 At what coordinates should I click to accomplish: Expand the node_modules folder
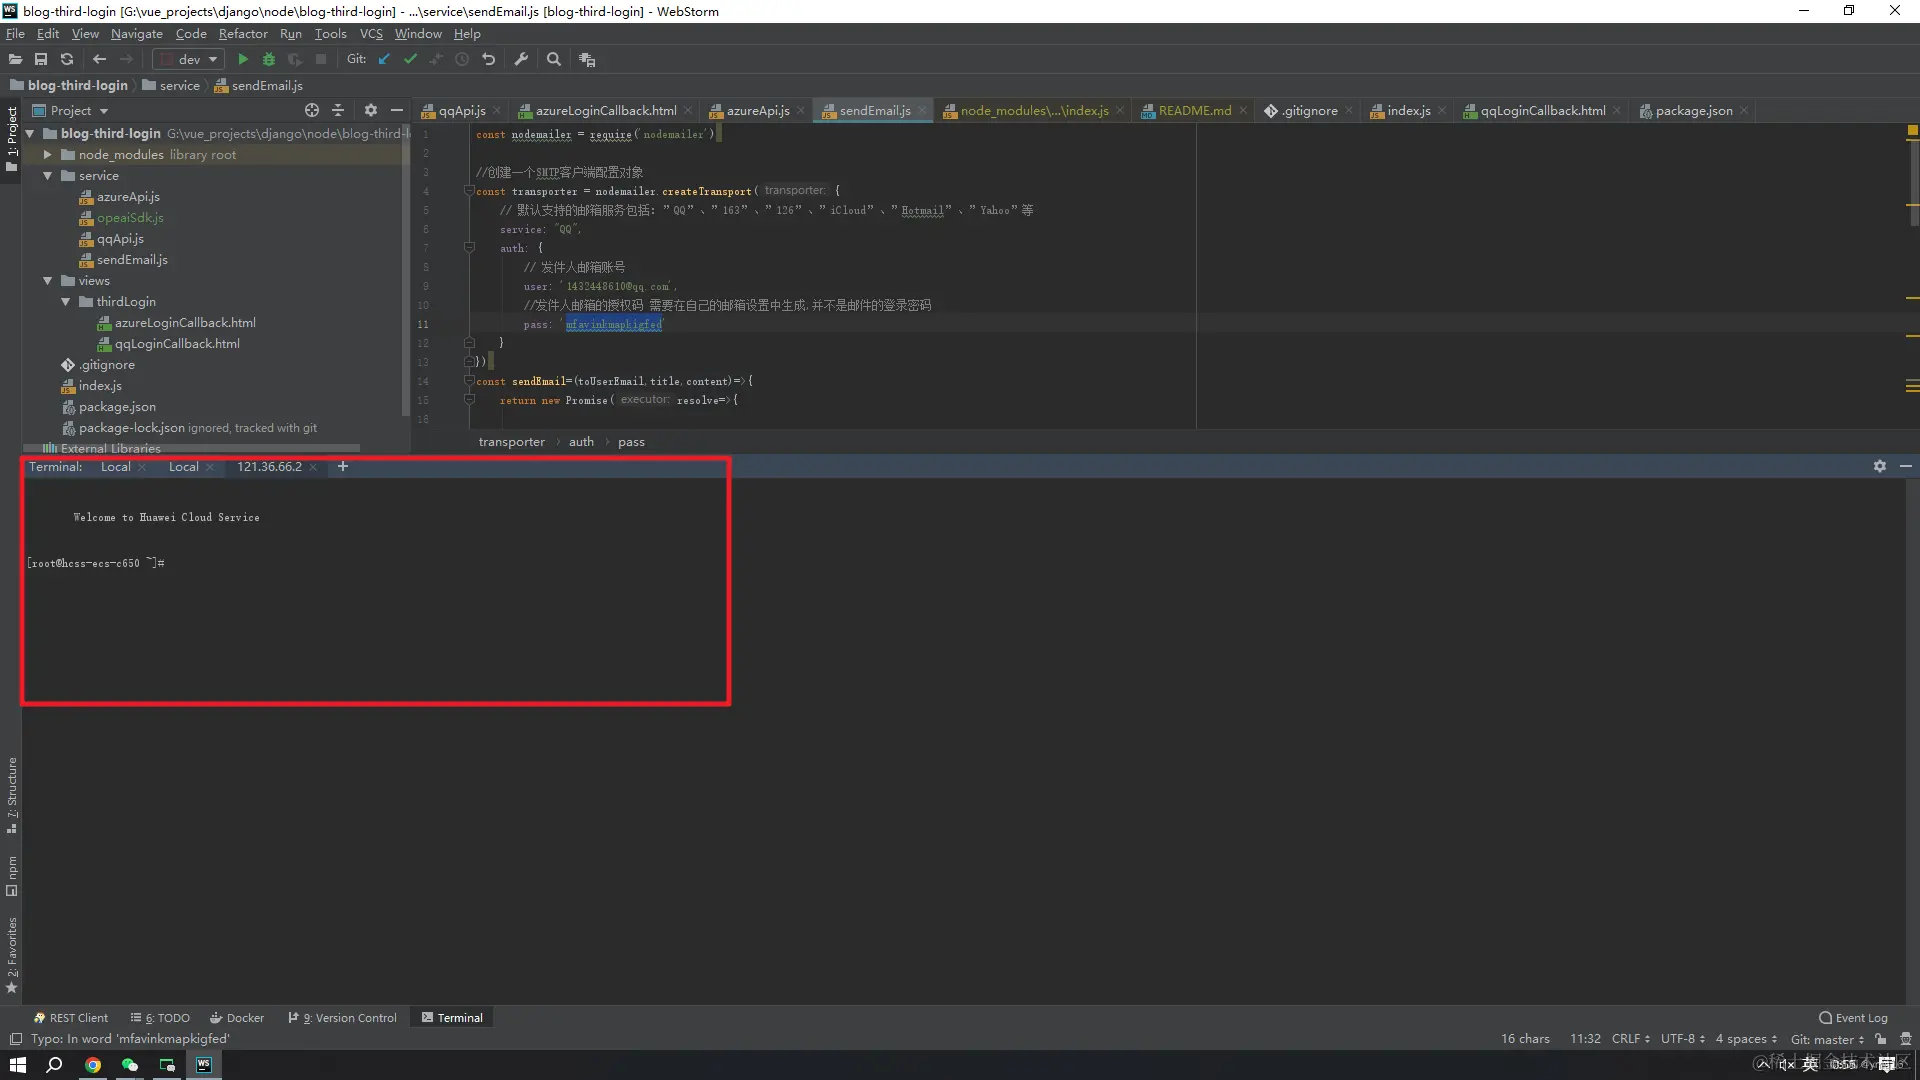(x=46, y=154)
